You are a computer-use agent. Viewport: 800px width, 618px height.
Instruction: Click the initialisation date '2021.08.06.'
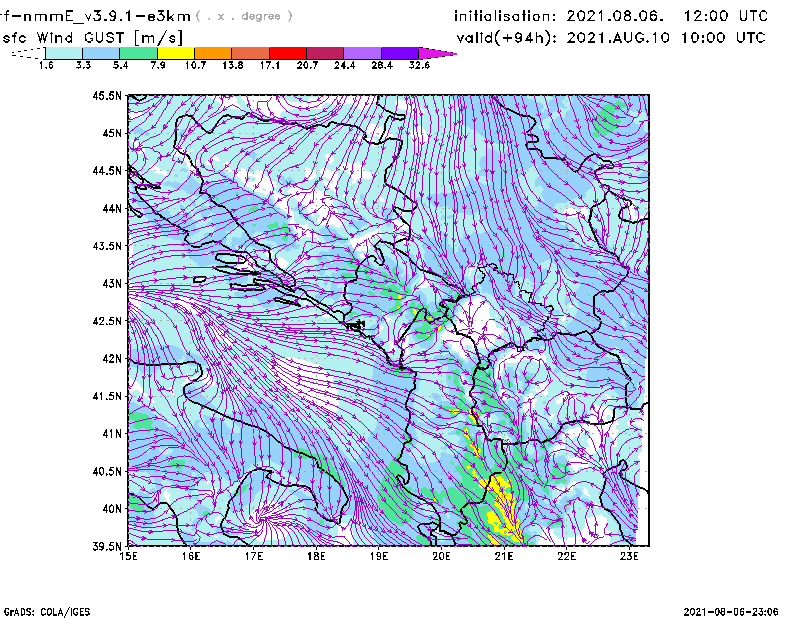point(615,16)
